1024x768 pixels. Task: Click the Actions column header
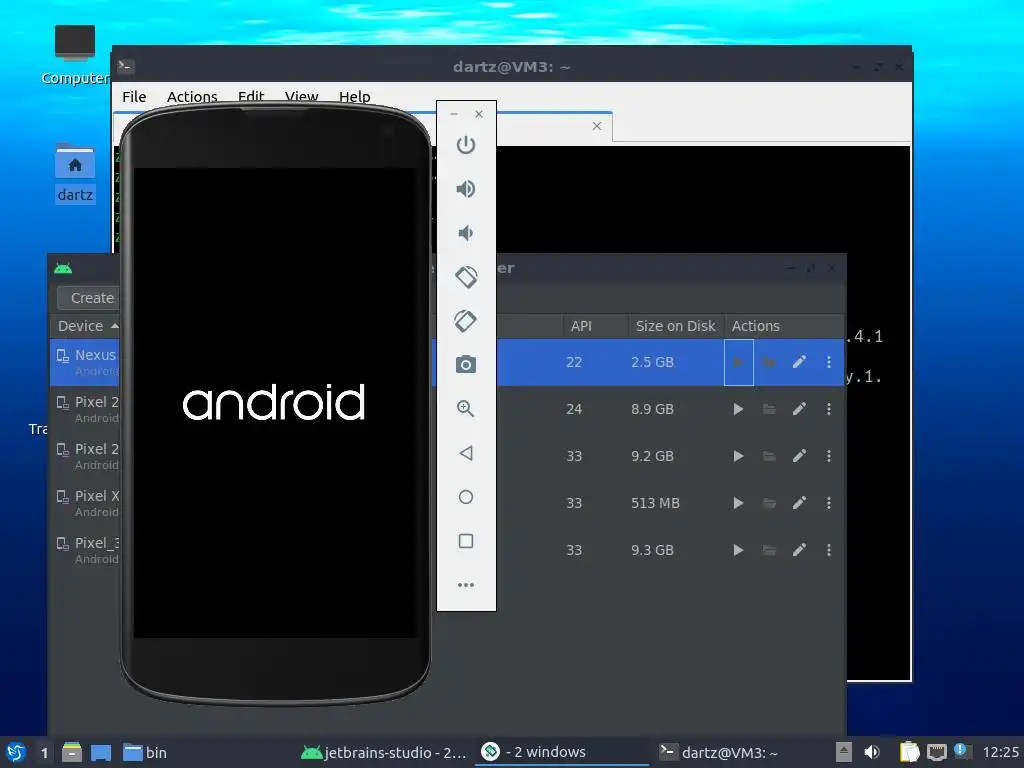pyautogui.click(x=784, y=326)
